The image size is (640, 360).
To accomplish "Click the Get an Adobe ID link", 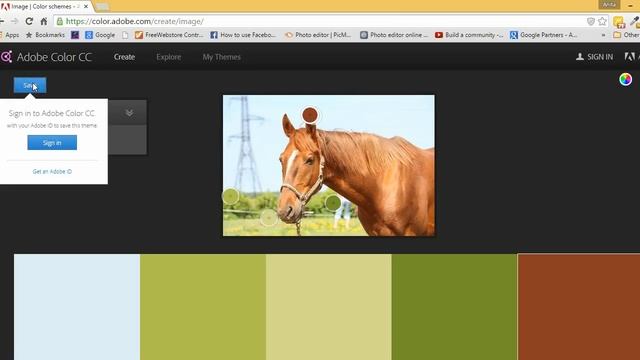I will point(52,171).
